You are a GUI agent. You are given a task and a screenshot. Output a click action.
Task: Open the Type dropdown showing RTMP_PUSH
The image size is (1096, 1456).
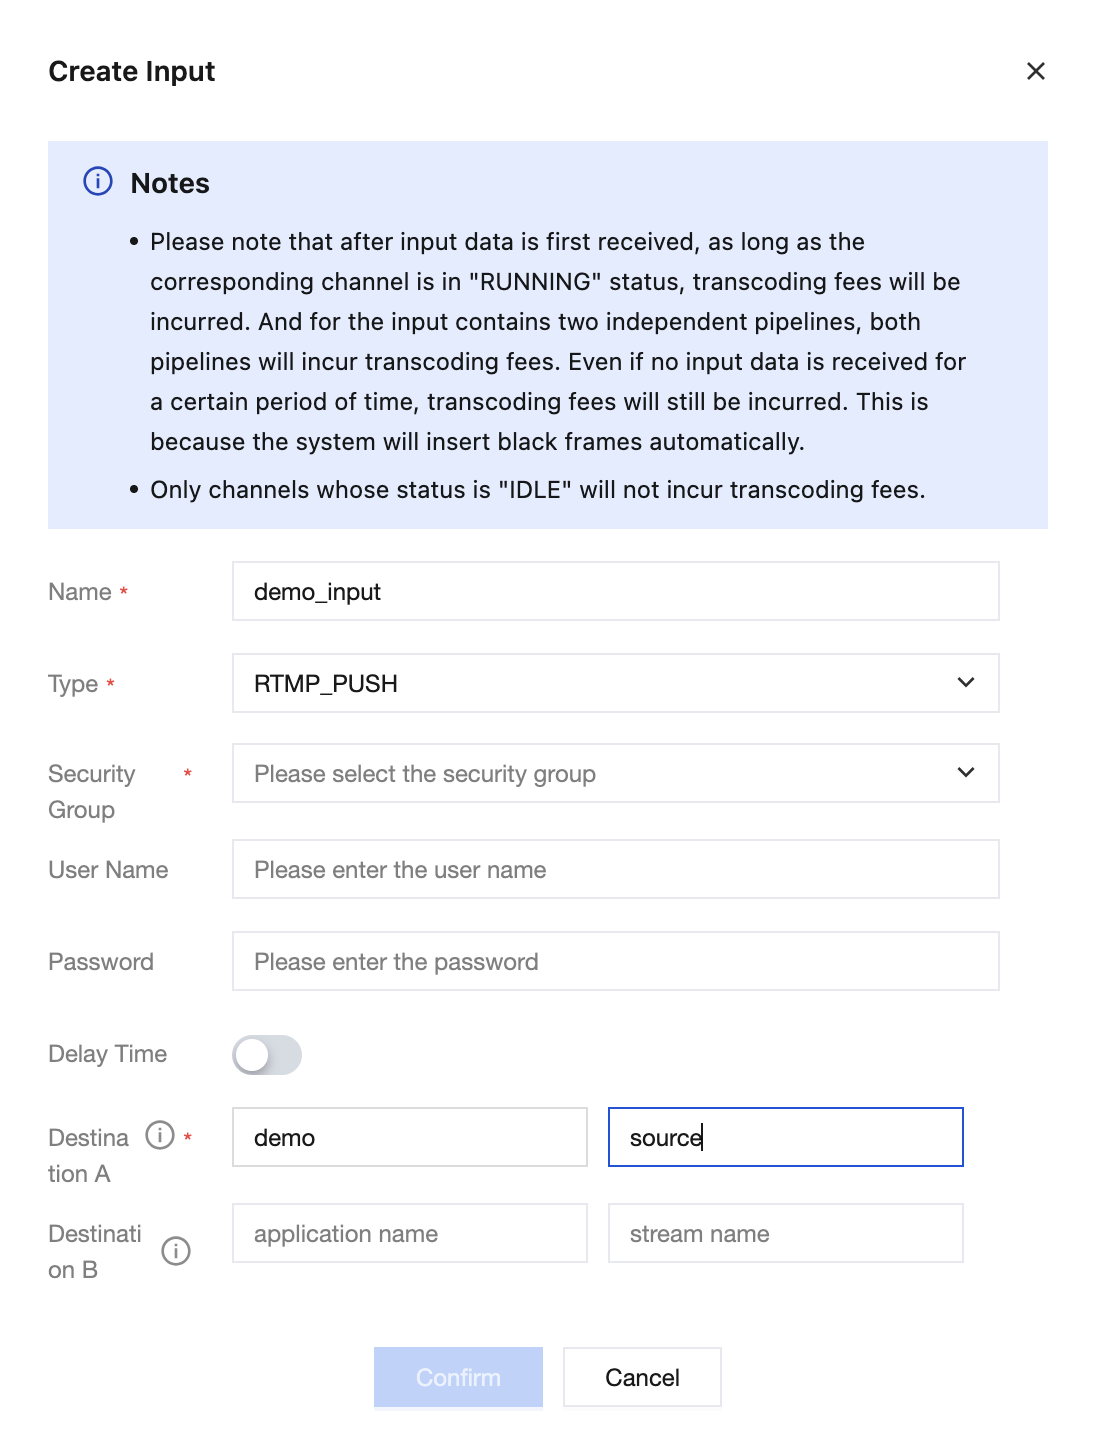coord(616,683)
